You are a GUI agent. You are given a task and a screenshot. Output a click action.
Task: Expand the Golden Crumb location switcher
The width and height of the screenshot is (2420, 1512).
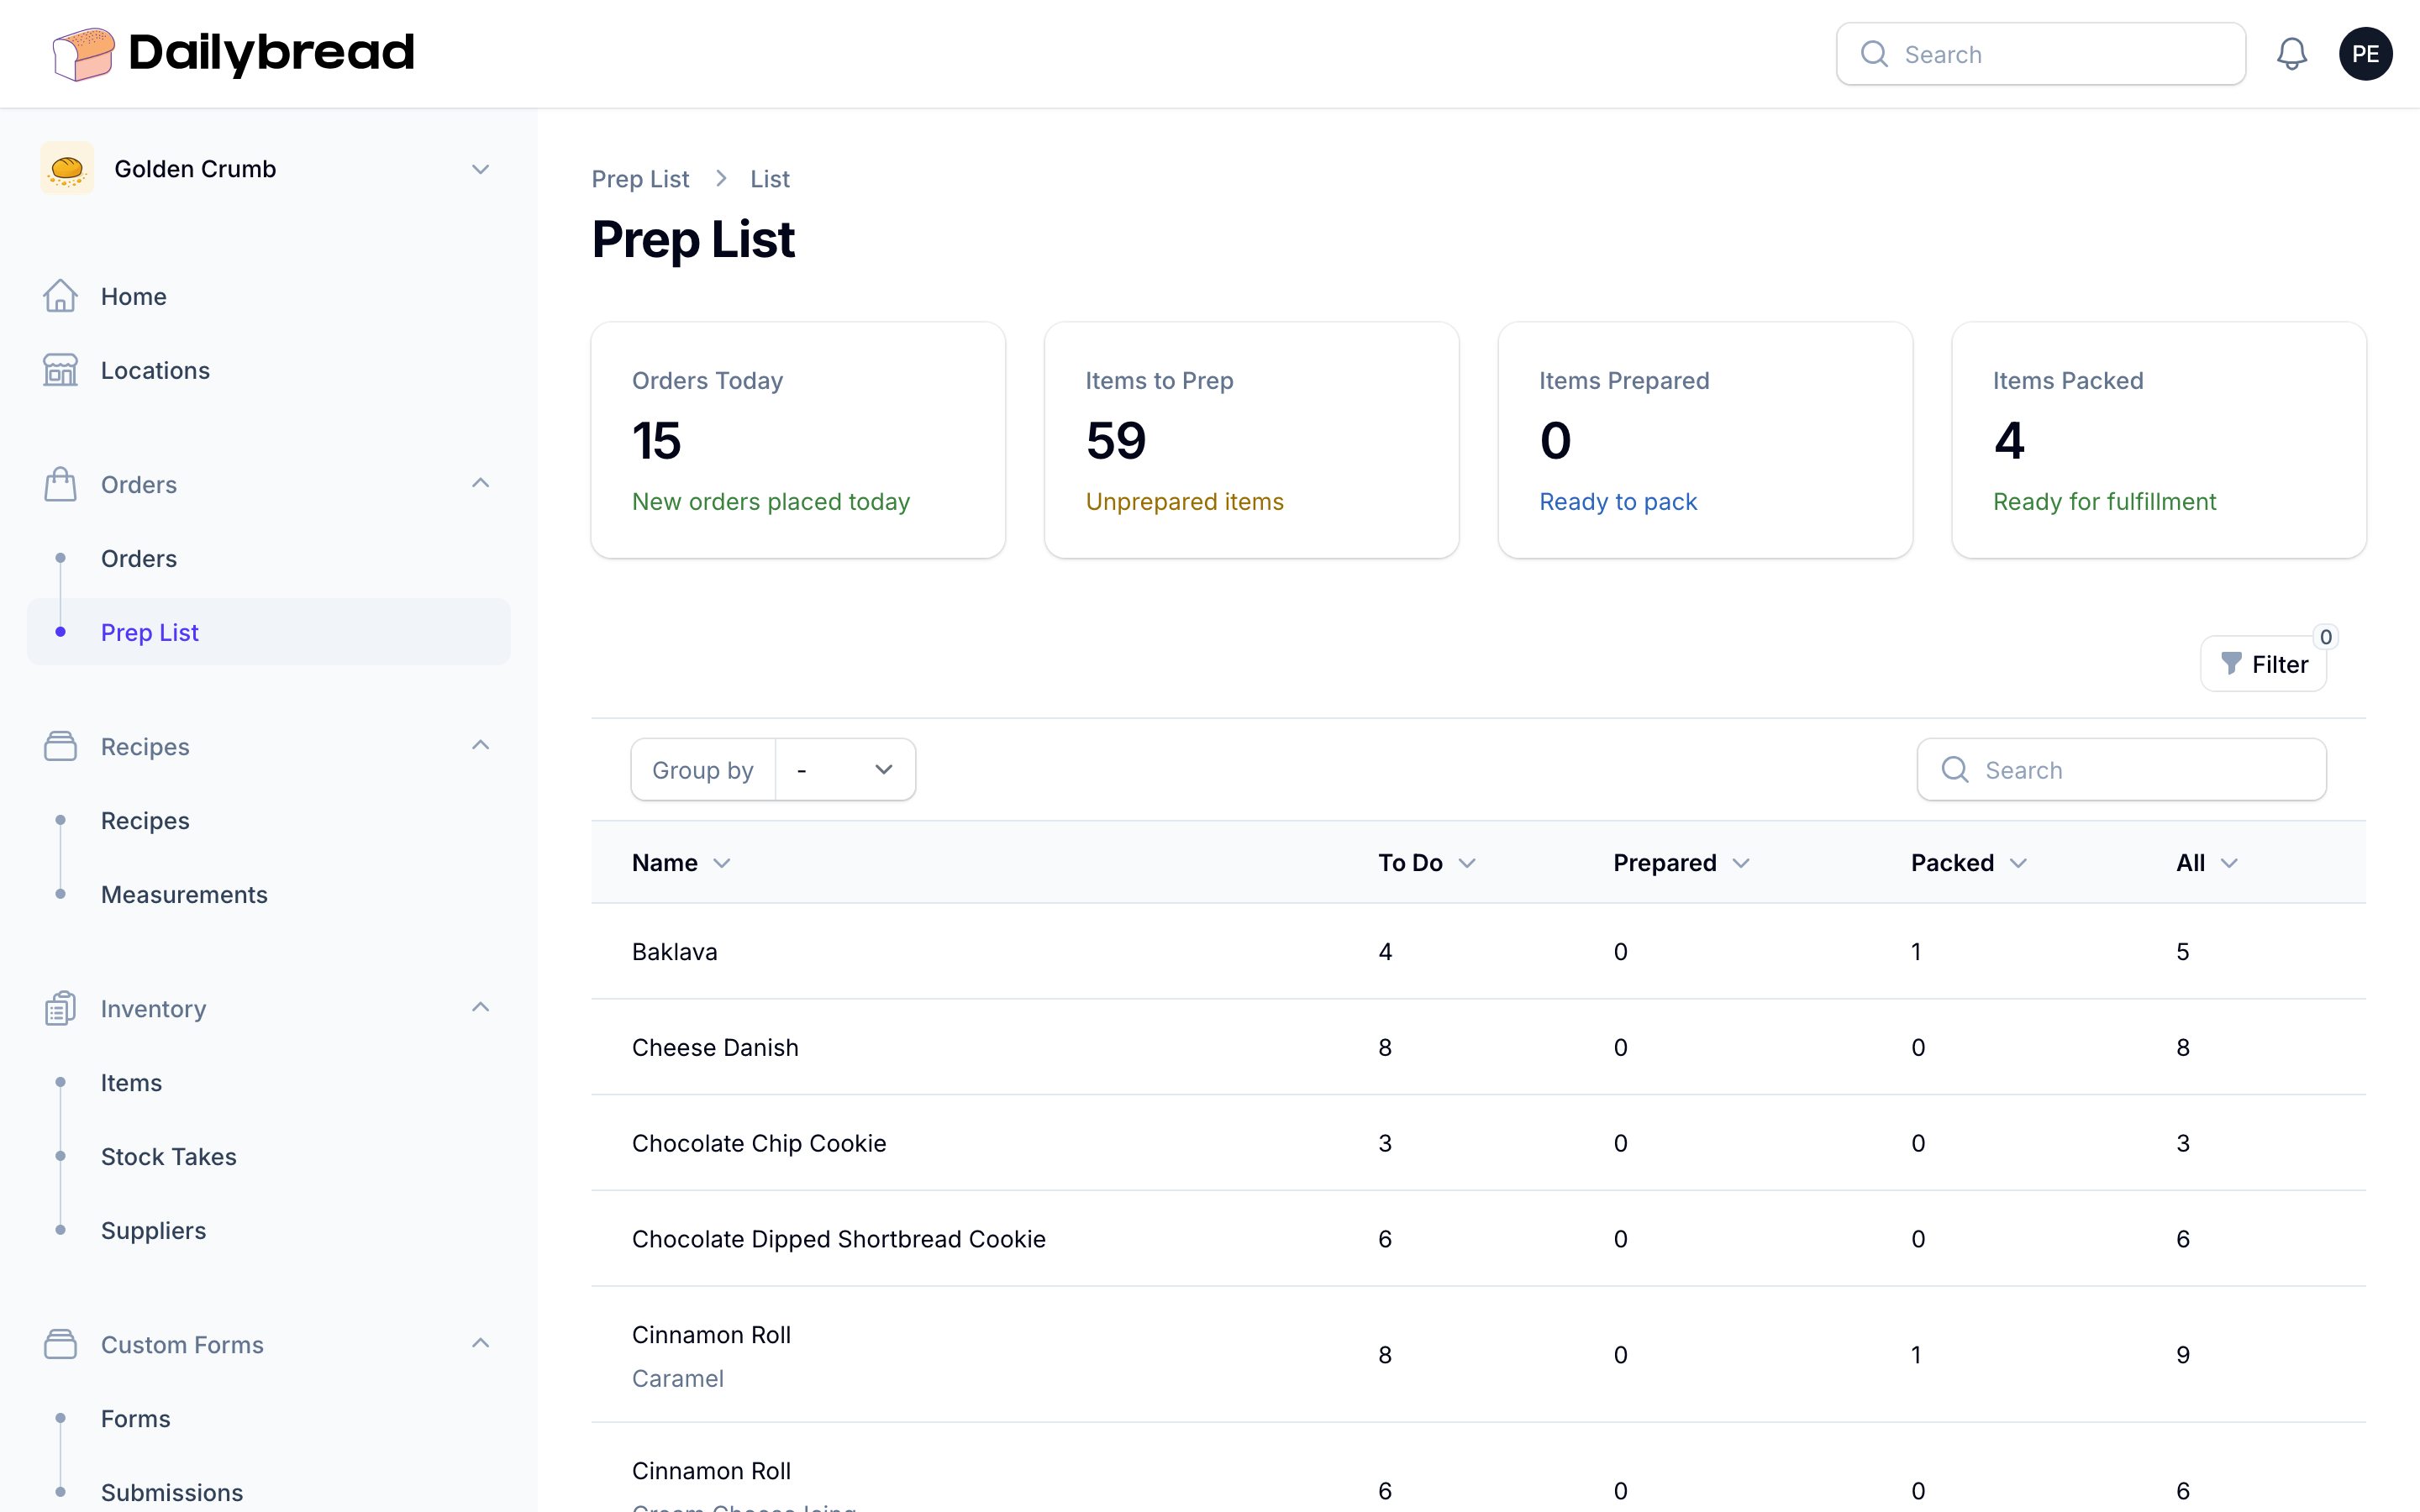pyautogui.click(x=480, y=169)
